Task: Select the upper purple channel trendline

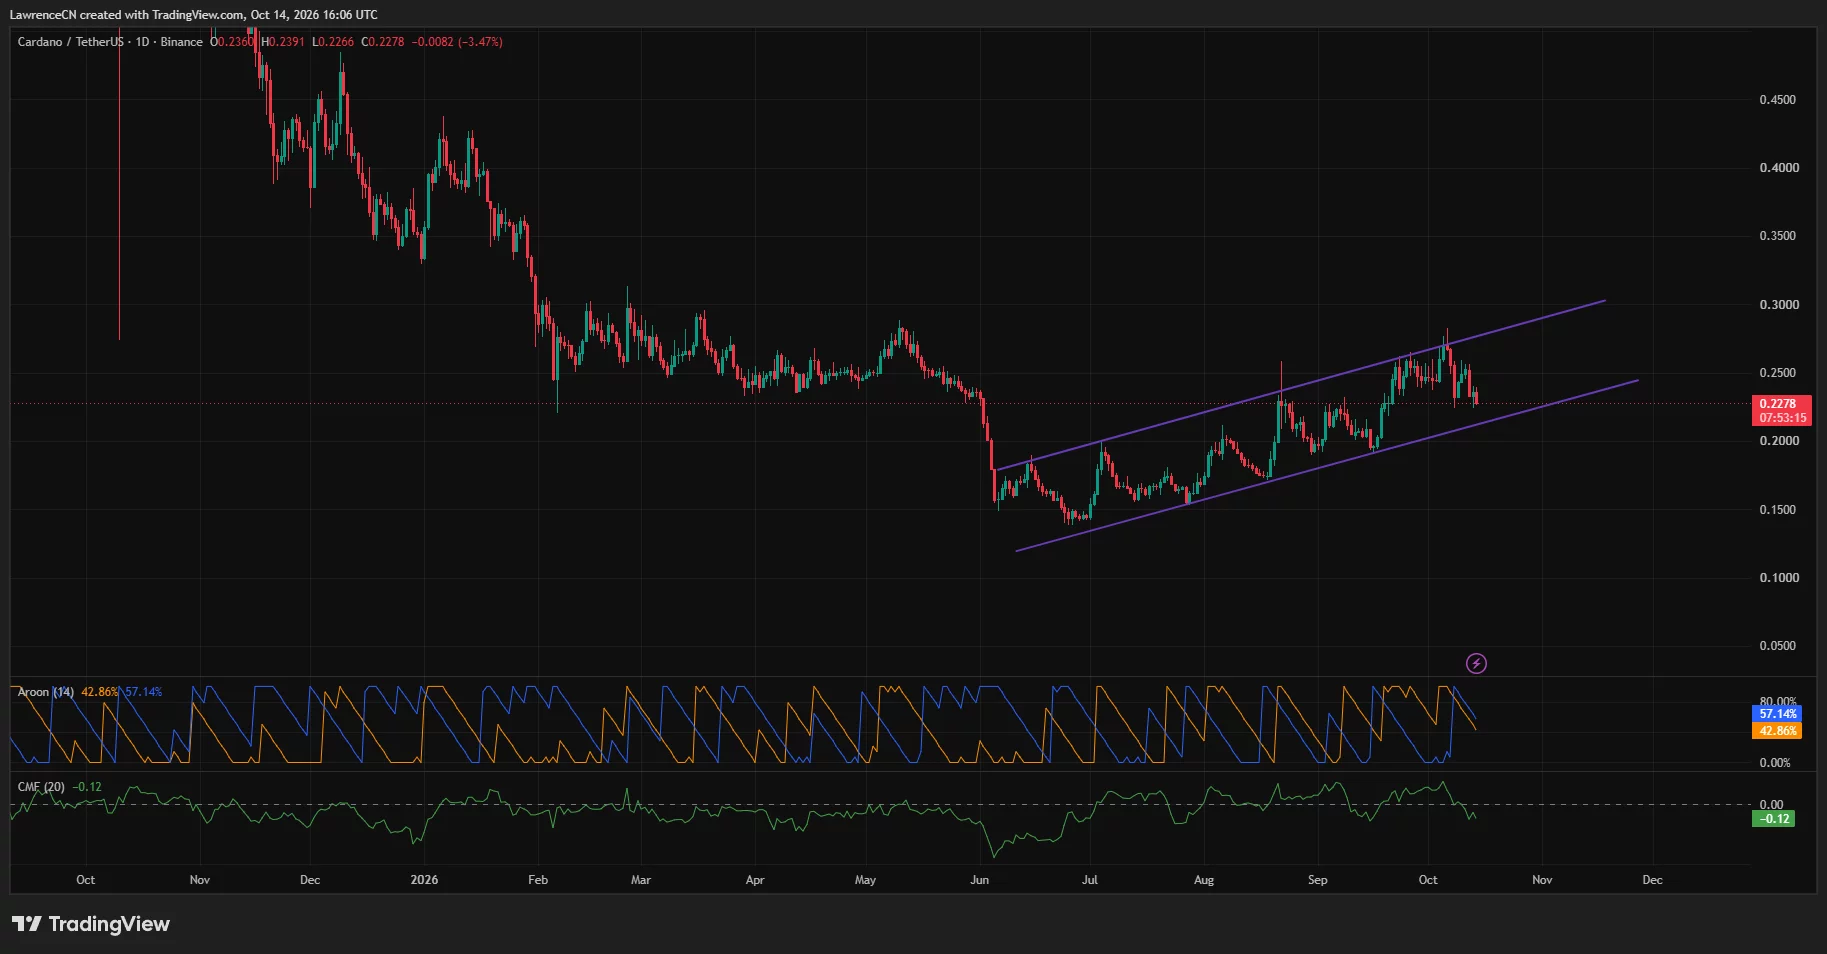Action: [1300, 384]
